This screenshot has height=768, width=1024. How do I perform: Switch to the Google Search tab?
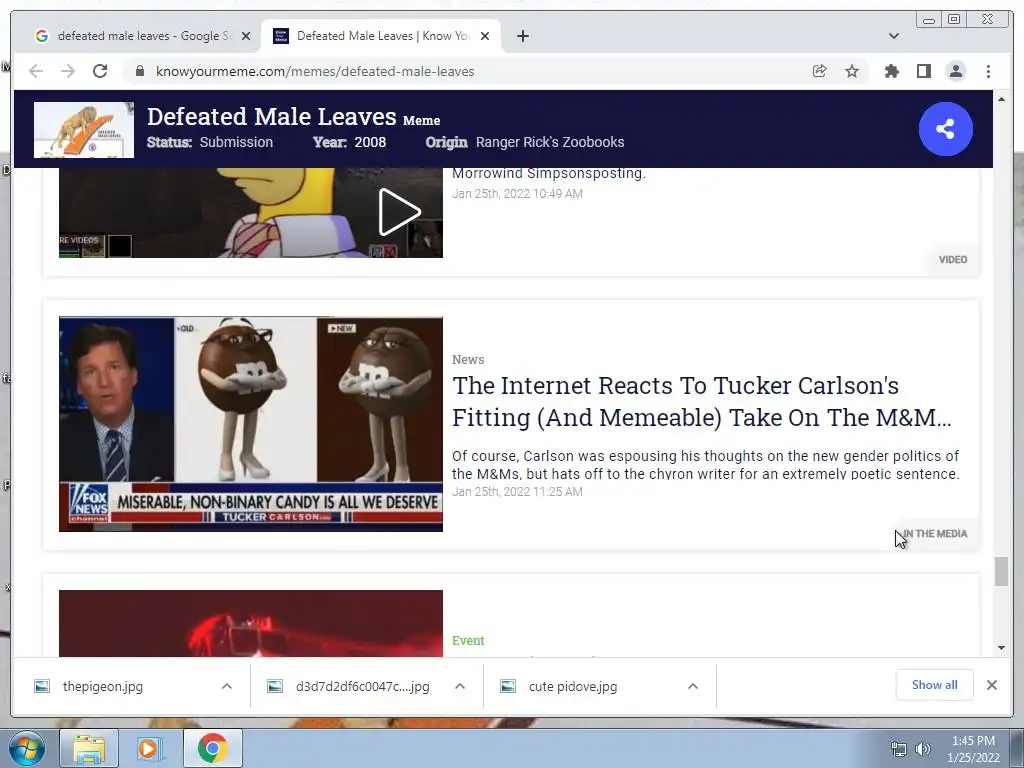(142, 36)
